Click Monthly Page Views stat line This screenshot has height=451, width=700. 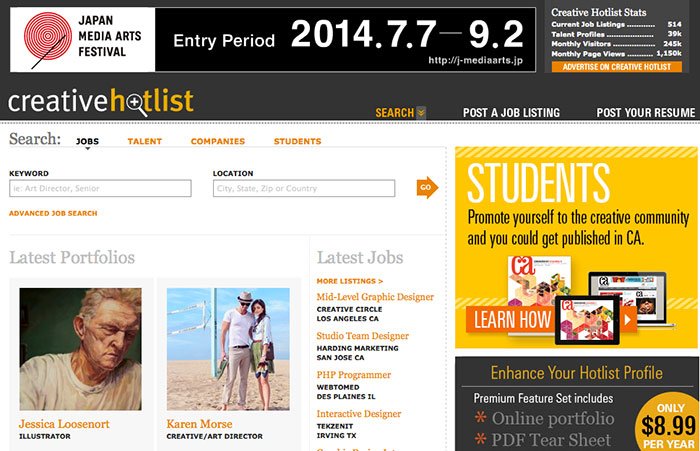(x=616, y=54)
